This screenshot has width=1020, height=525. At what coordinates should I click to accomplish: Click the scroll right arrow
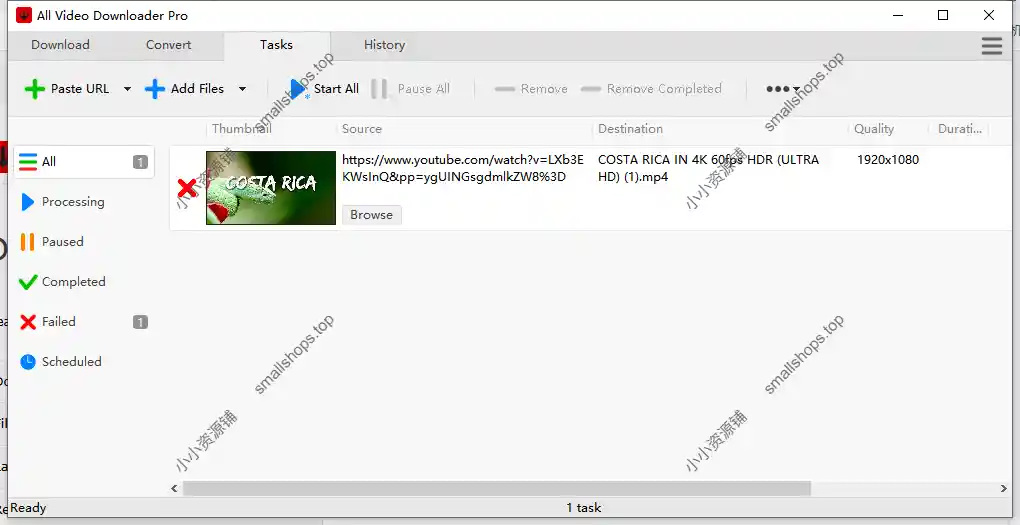pos(1004,488)
